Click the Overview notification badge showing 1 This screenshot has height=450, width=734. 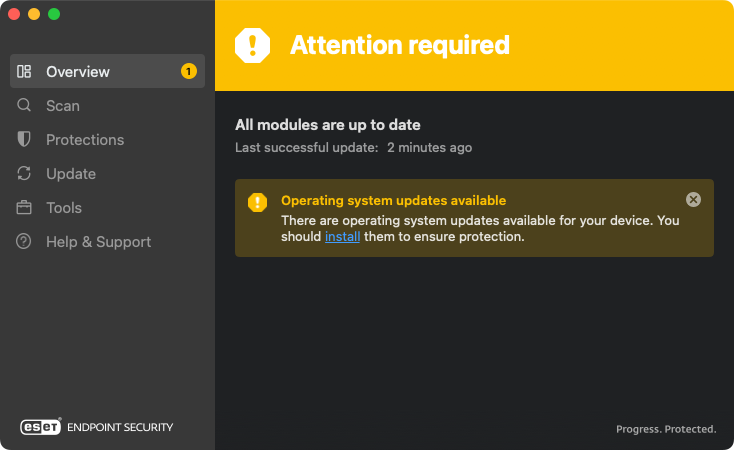(x=188, y=72)
